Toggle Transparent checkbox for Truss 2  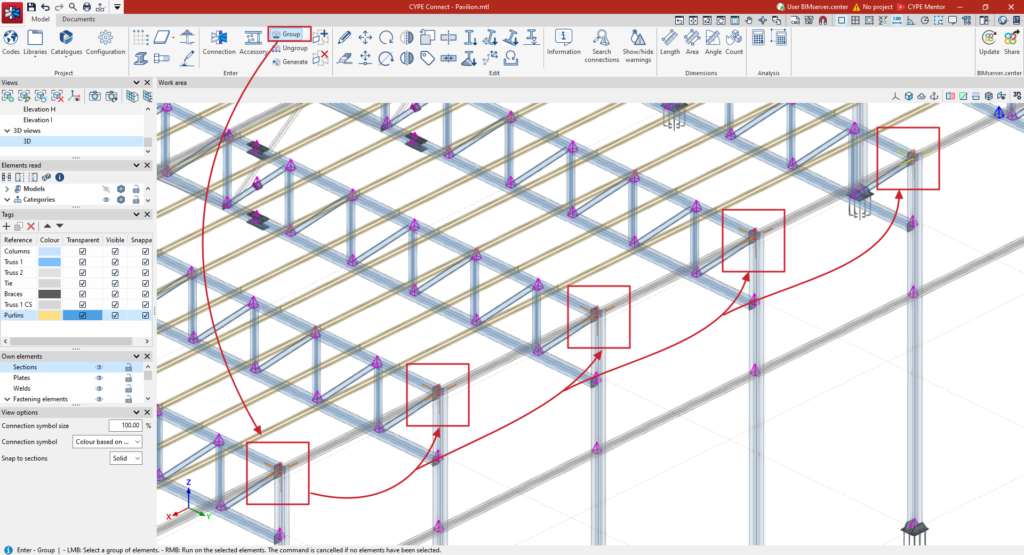82,272
